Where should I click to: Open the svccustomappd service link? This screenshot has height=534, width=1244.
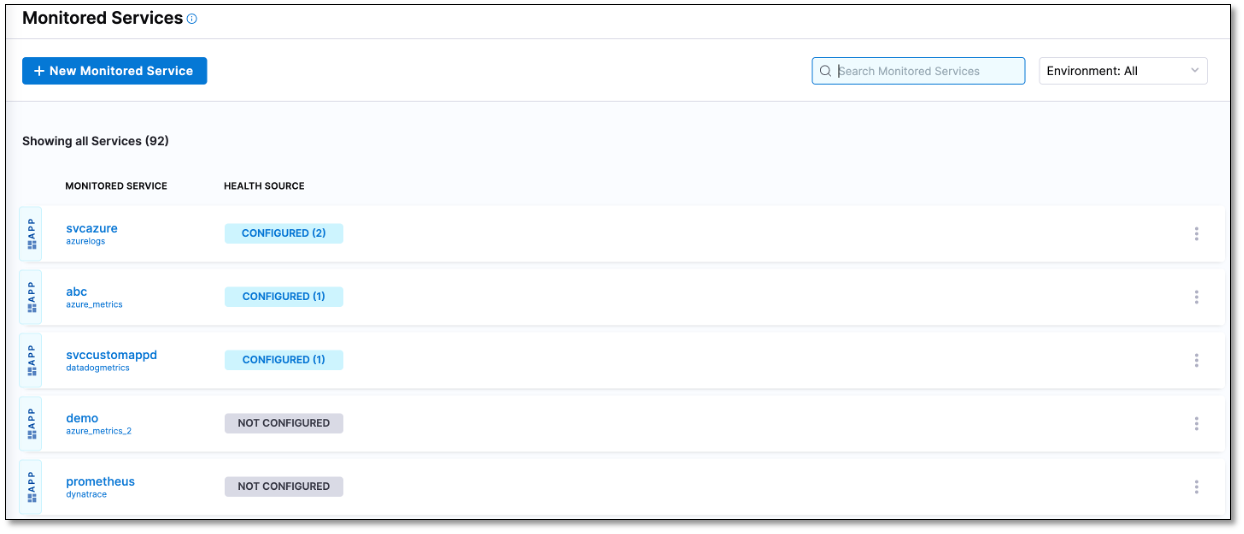pyautogui.click(x=111, y=354)
